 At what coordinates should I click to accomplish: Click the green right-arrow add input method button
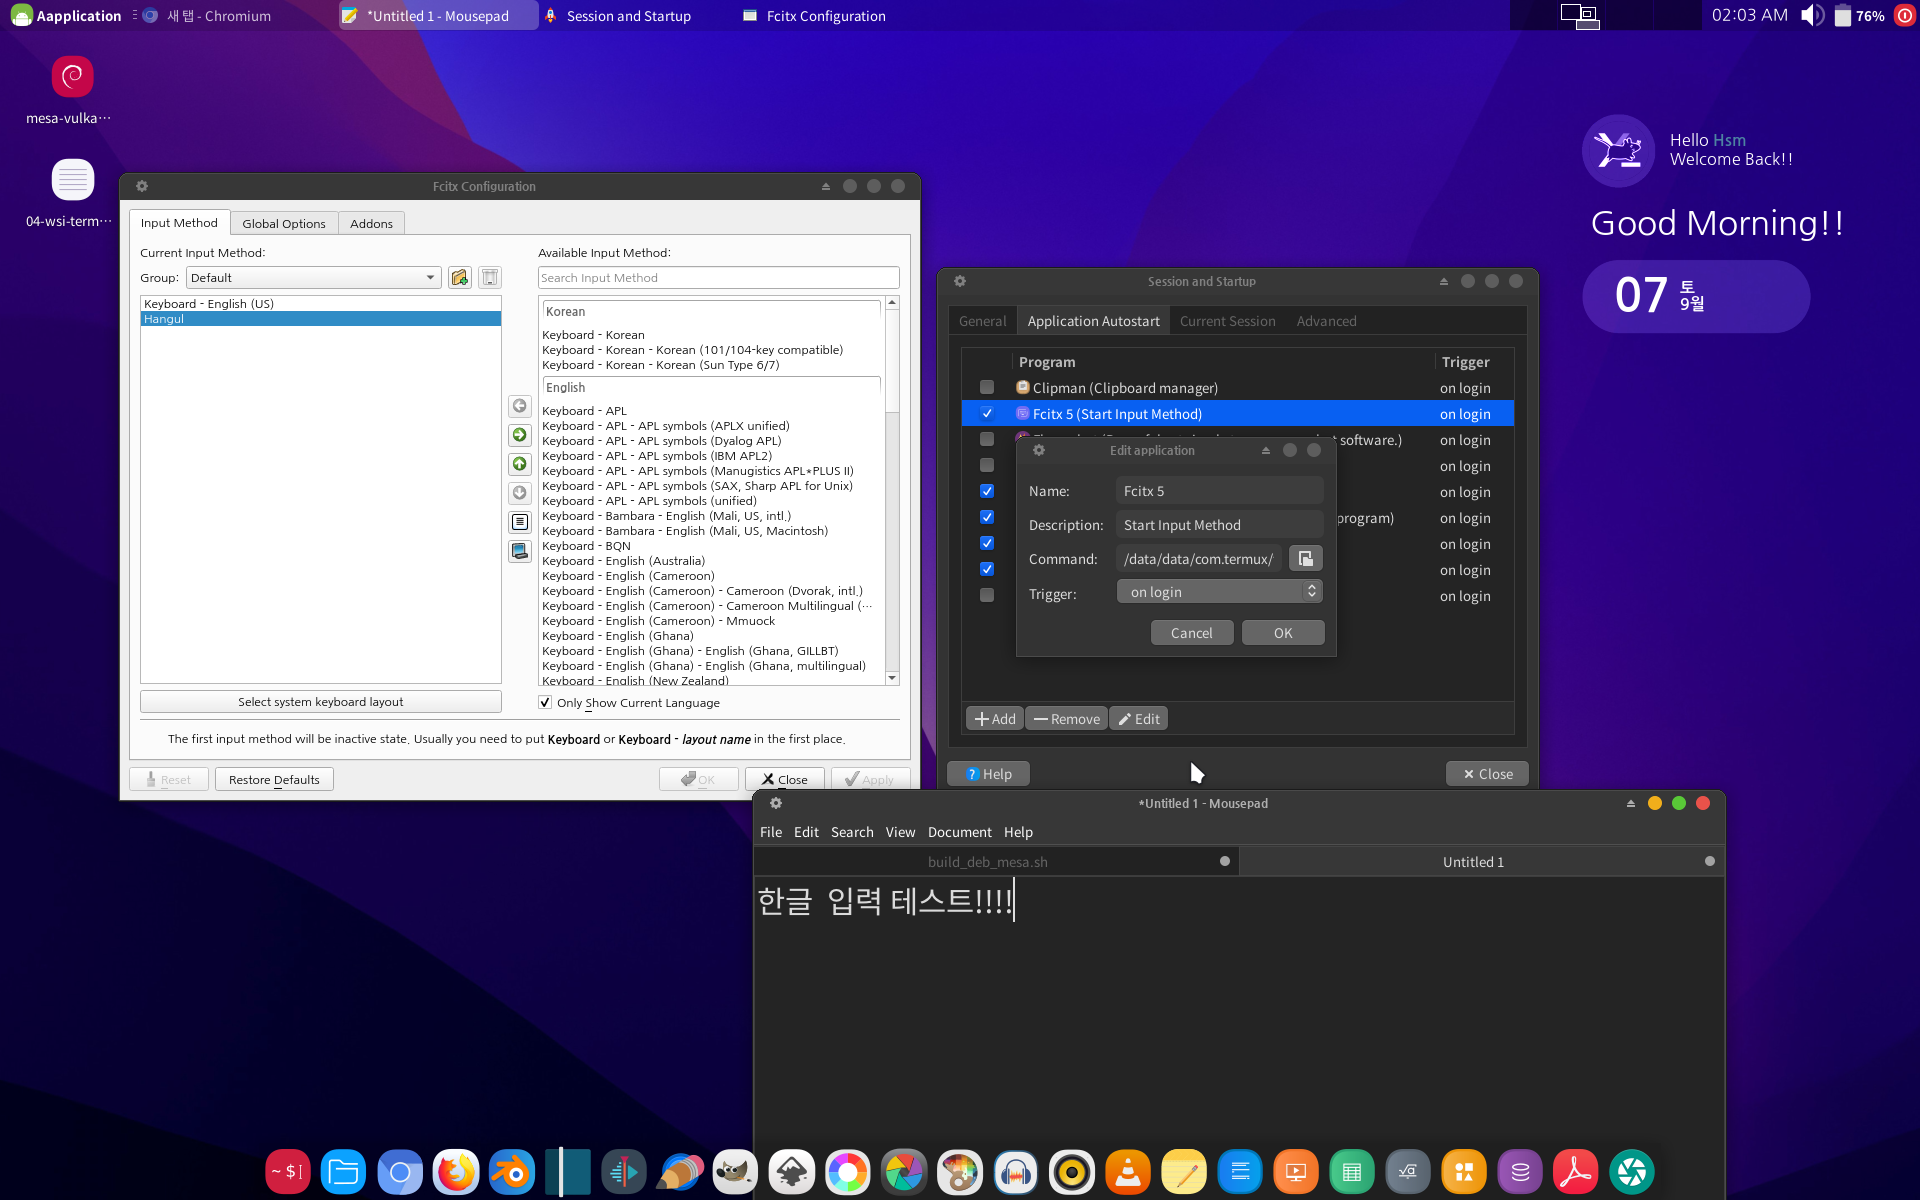click(x=520, y=435)
